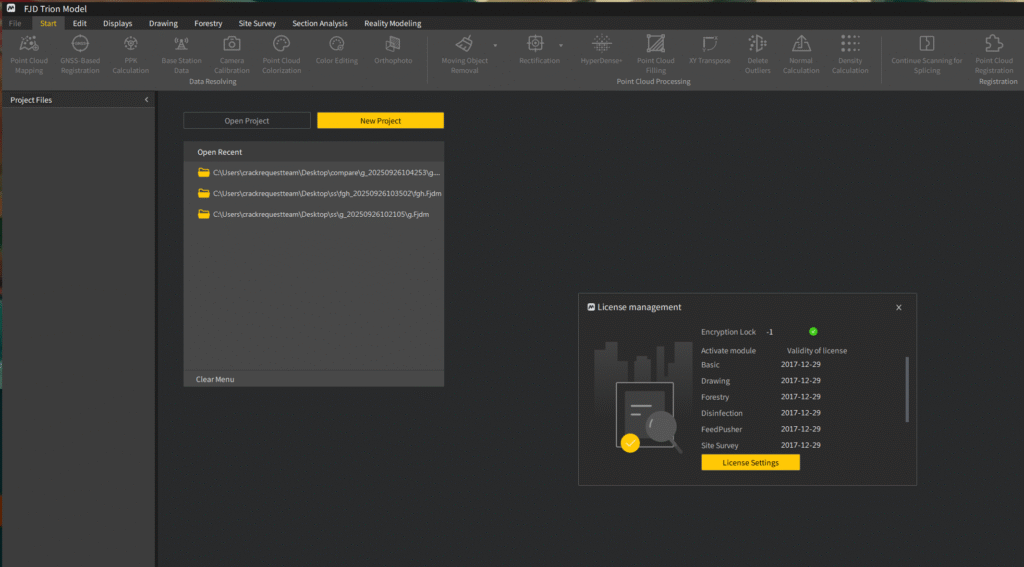The height and width of the screenshot is (567, 1024).
Task: Open the Displays tab
Action: click(118, 24)
